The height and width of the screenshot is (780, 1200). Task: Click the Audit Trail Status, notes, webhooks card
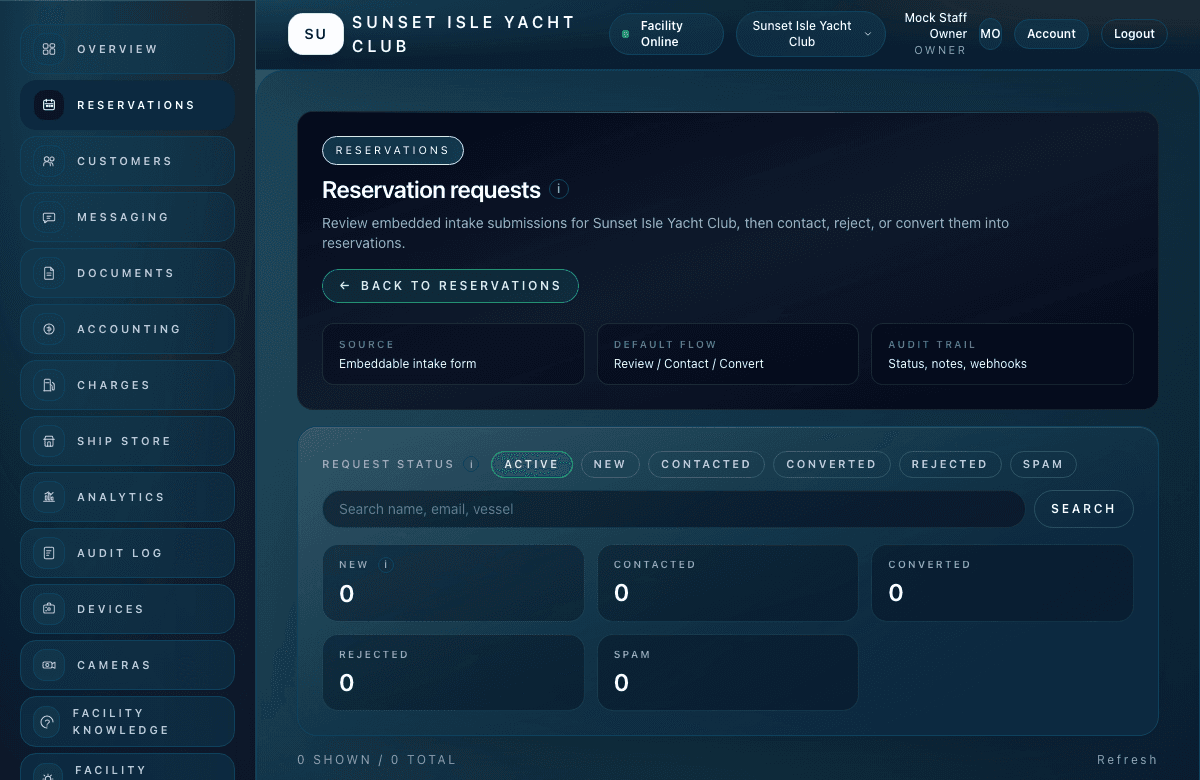(x=1002, y=354)
